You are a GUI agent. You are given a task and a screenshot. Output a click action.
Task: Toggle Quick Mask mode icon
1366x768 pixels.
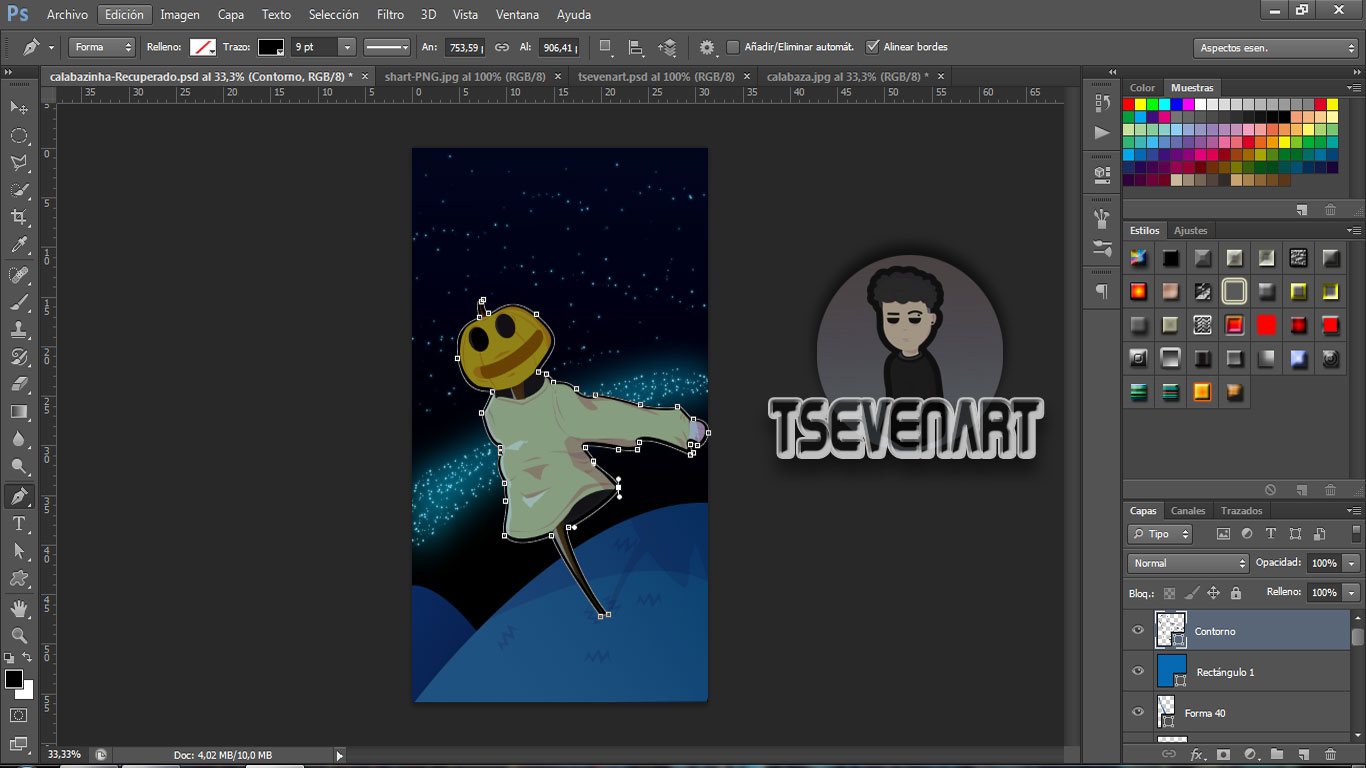coord(19,715)
